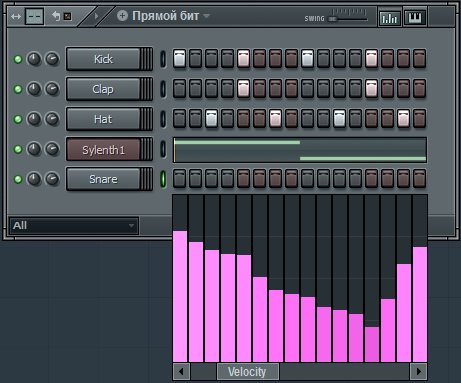Image resolution: width=461 pixels, height=383 pixels.
Task: Open the pattern name dropdown arrow
Action: point(206,16)
